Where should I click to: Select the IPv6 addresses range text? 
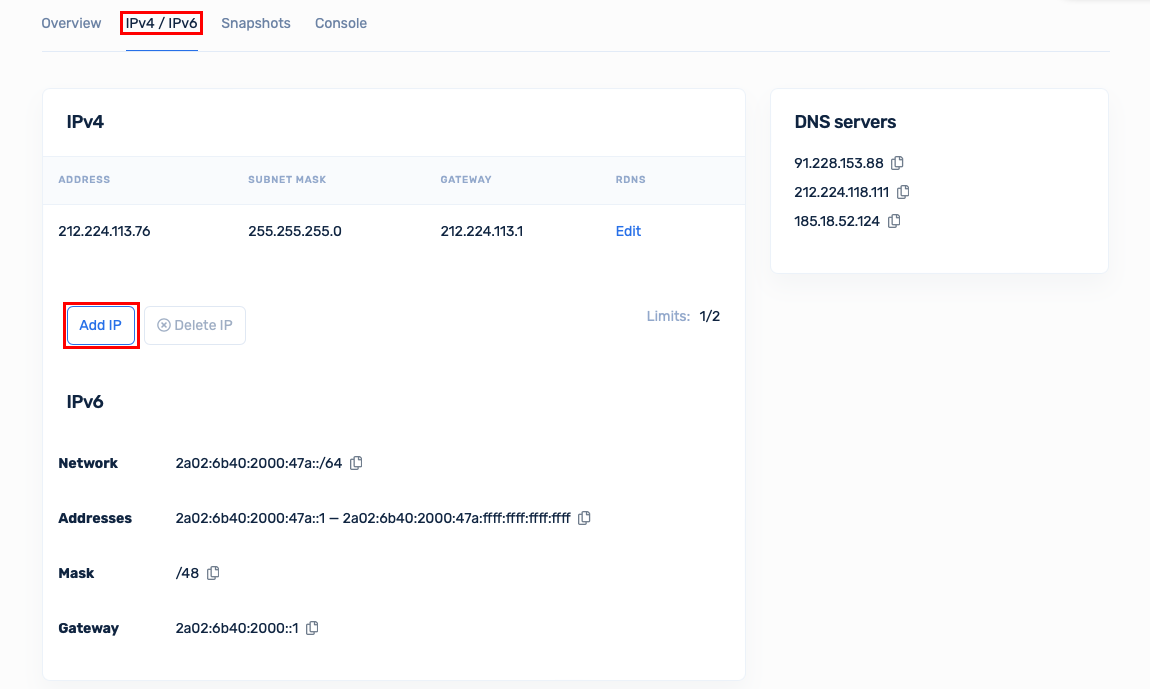tap(373, 518)
